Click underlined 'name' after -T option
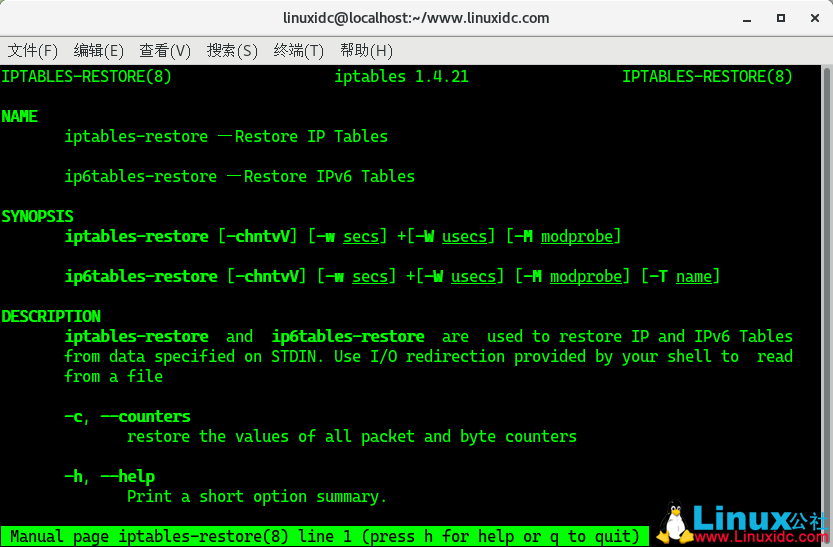The image size is (833, 547). [694, 276]
